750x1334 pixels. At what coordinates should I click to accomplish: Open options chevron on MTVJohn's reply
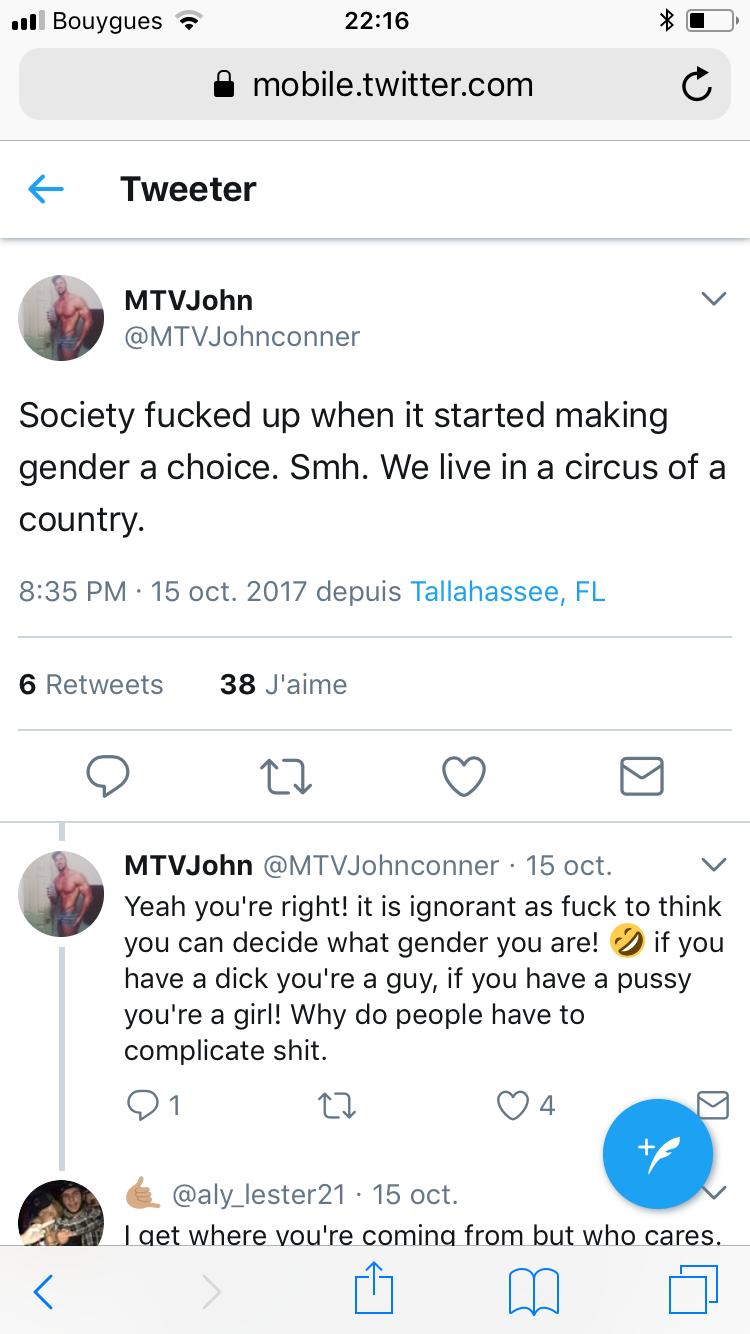point(713,864)
